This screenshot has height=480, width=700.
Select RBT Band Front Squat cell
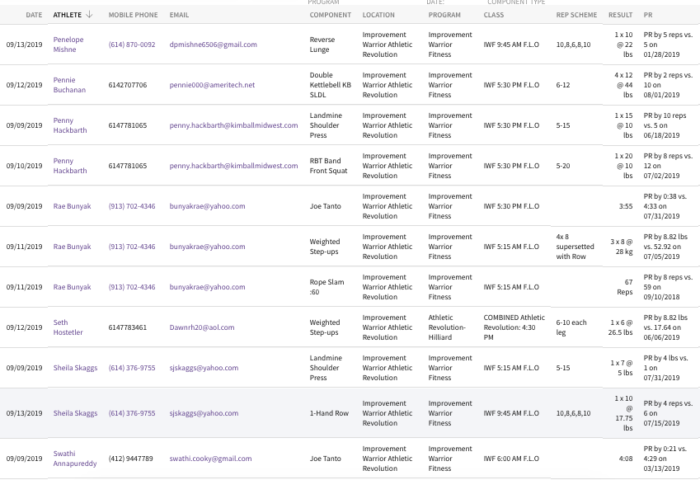(329, 166)
